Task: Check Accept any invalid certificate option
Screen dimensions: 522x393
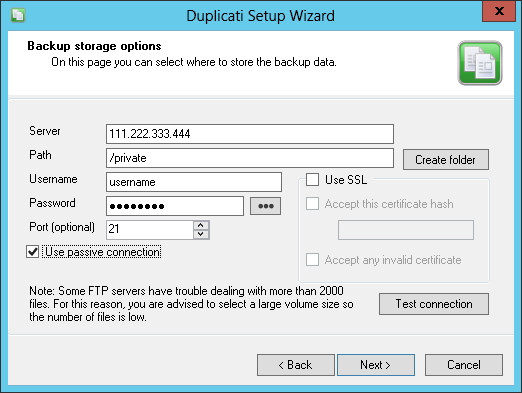Action: pyautogui.click(x=312, y=260)
